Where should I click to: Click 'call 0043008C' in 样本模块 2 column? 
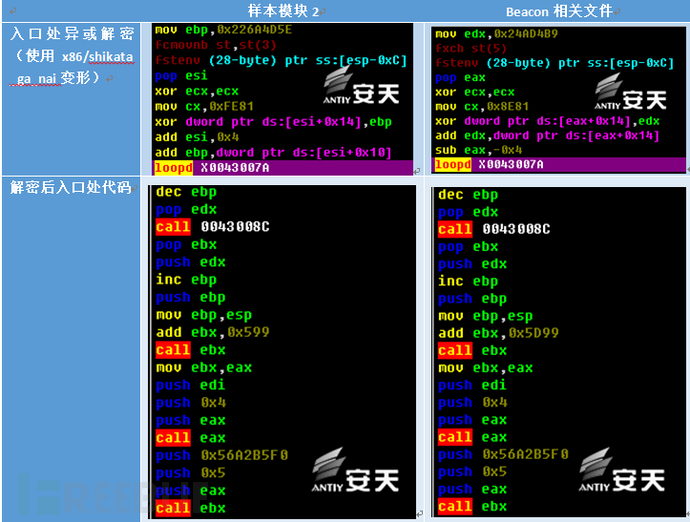[213, 227]
